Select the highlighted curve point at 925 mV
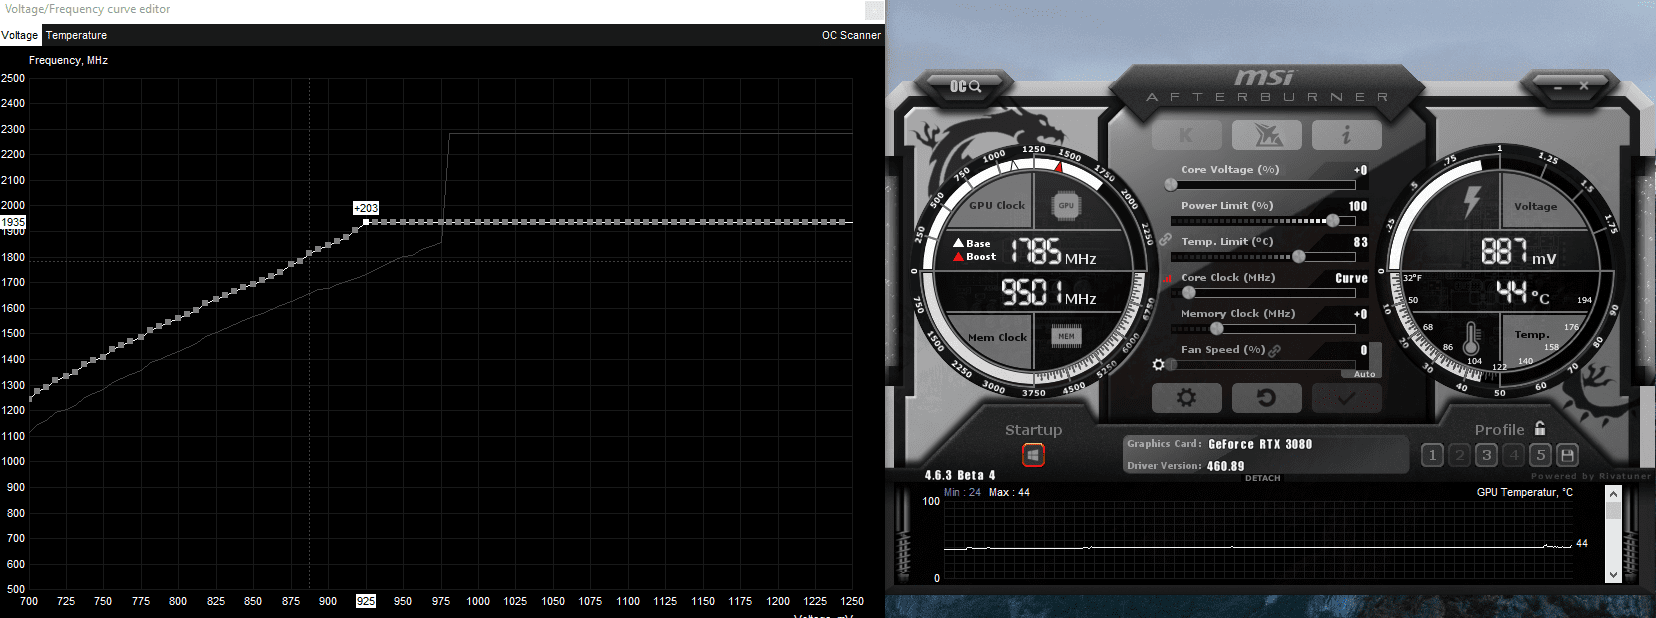 [x=366, y=222]
